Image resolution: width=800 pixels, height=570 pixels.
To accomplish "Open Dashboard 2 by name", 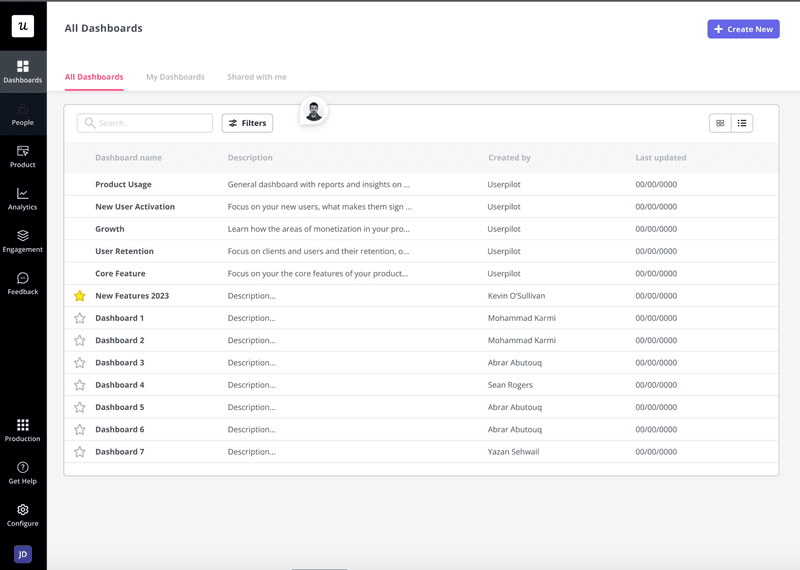I will coord(119,340).
